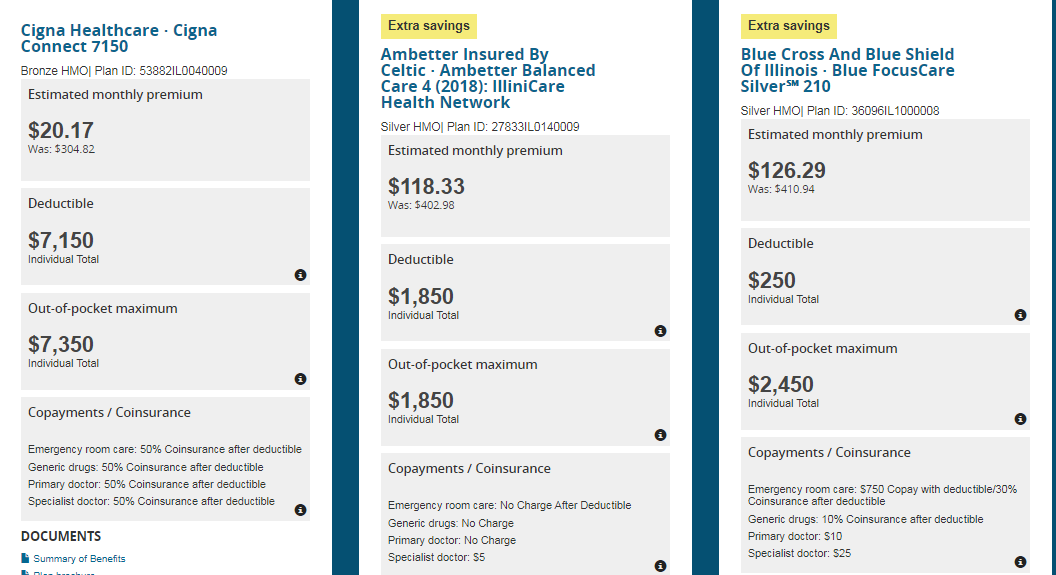1056x575 pixels.
Task: Open the Cigna Connect 7150 plan title
Action: (118, 38)
